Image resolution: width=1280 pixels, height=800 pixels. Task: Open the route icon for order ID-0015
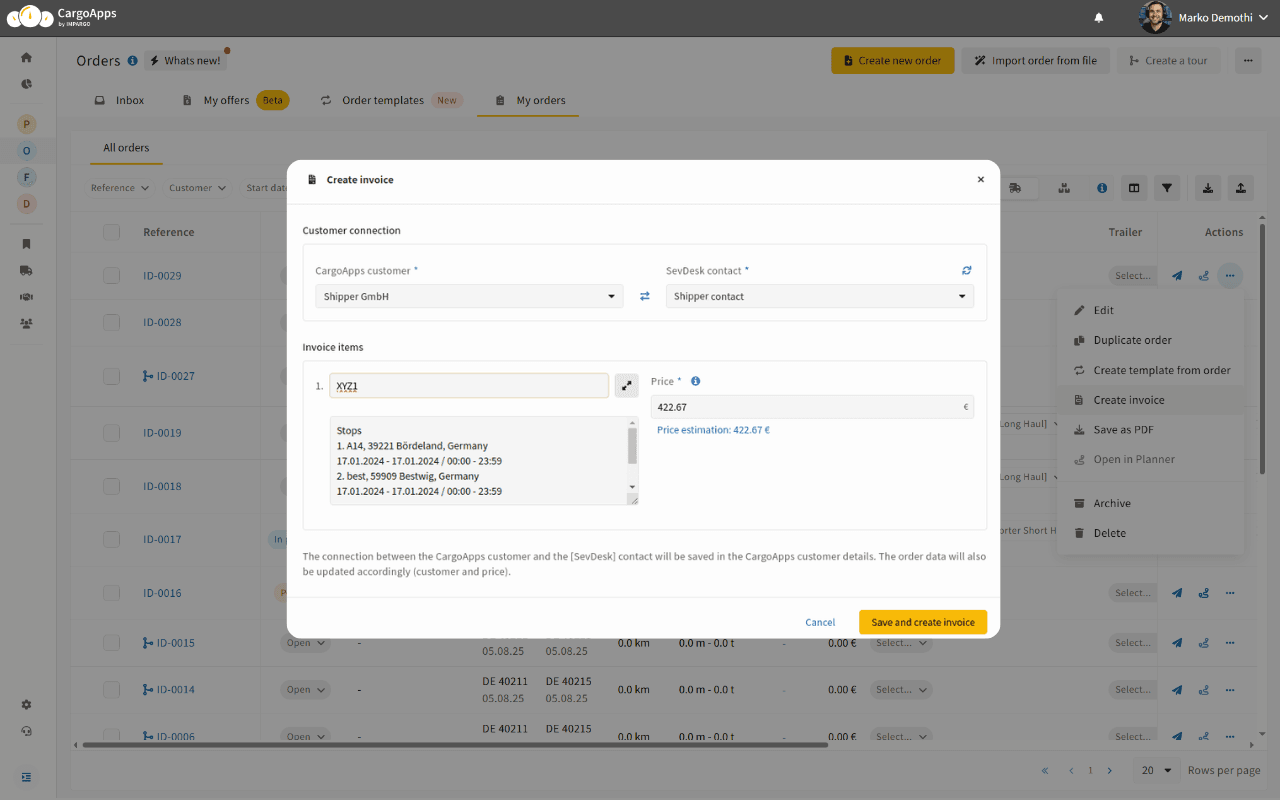pyautogui.click(x=1203, y=642)
